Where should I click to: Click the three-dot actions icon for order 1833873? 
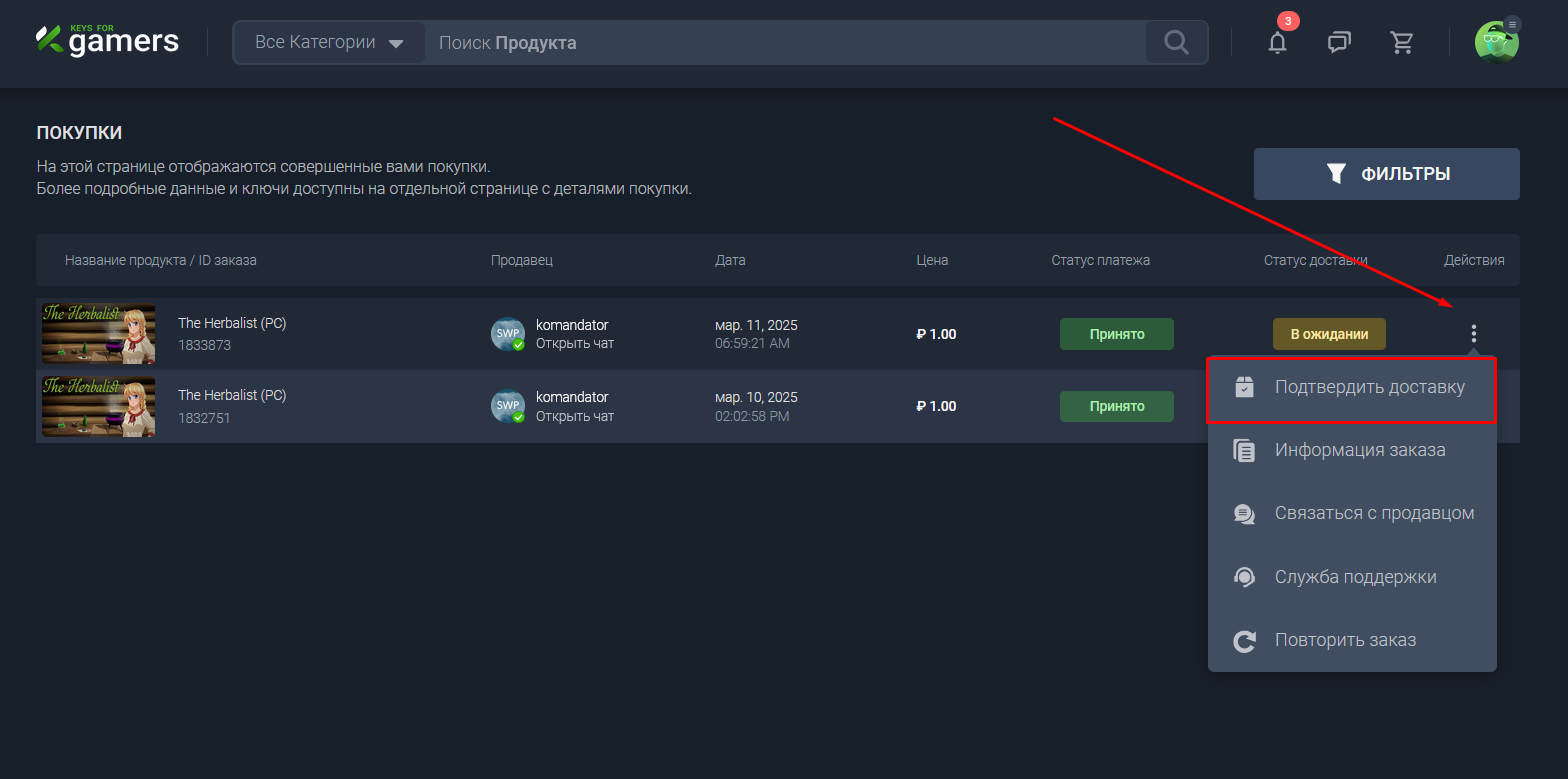[1473, 334]
